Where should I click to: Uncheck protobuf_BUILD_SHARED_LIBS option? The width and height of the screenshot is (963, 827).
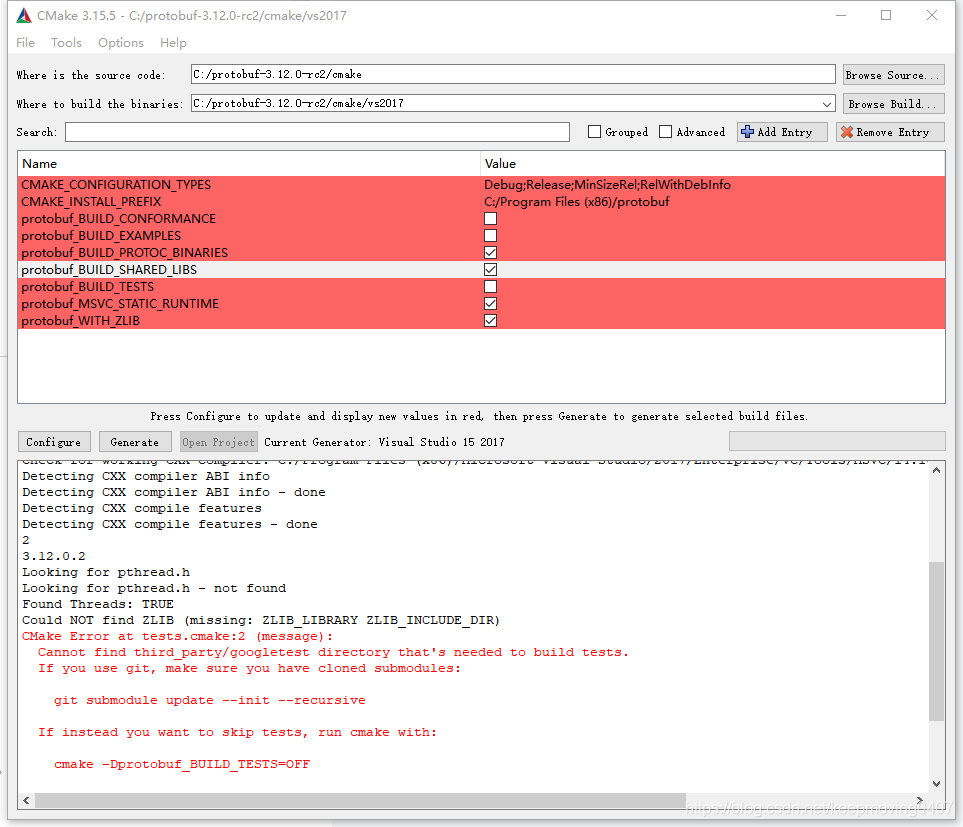click(x=491, y=270)
